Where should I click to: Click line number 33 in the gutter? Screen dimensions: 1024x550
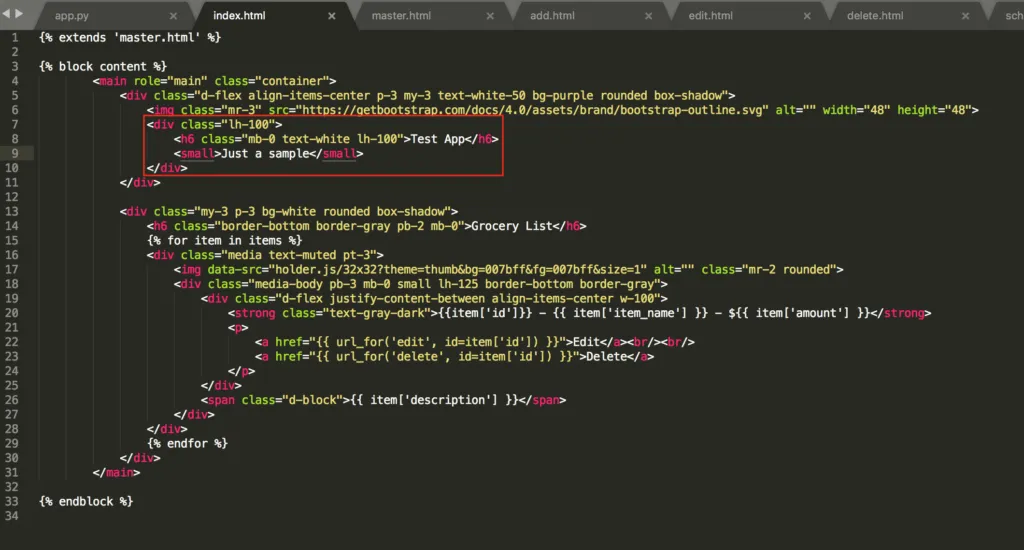12,502
